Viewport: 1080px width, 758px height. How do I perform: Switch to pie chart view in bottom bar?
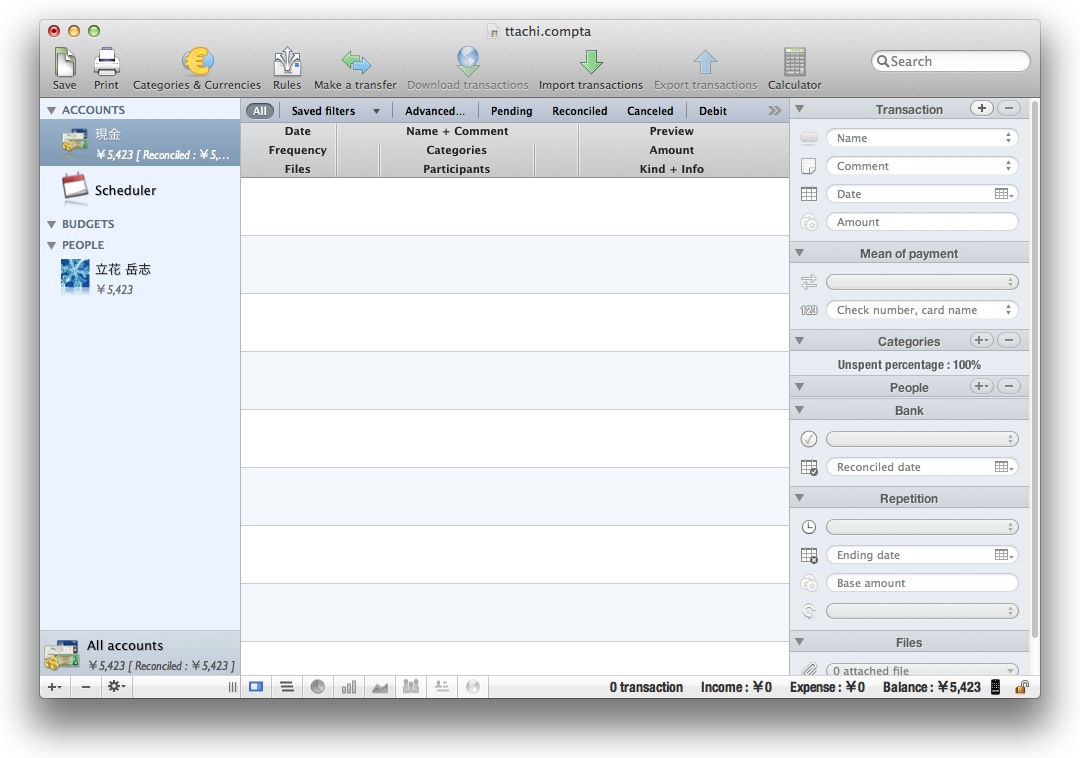(318, 687)
